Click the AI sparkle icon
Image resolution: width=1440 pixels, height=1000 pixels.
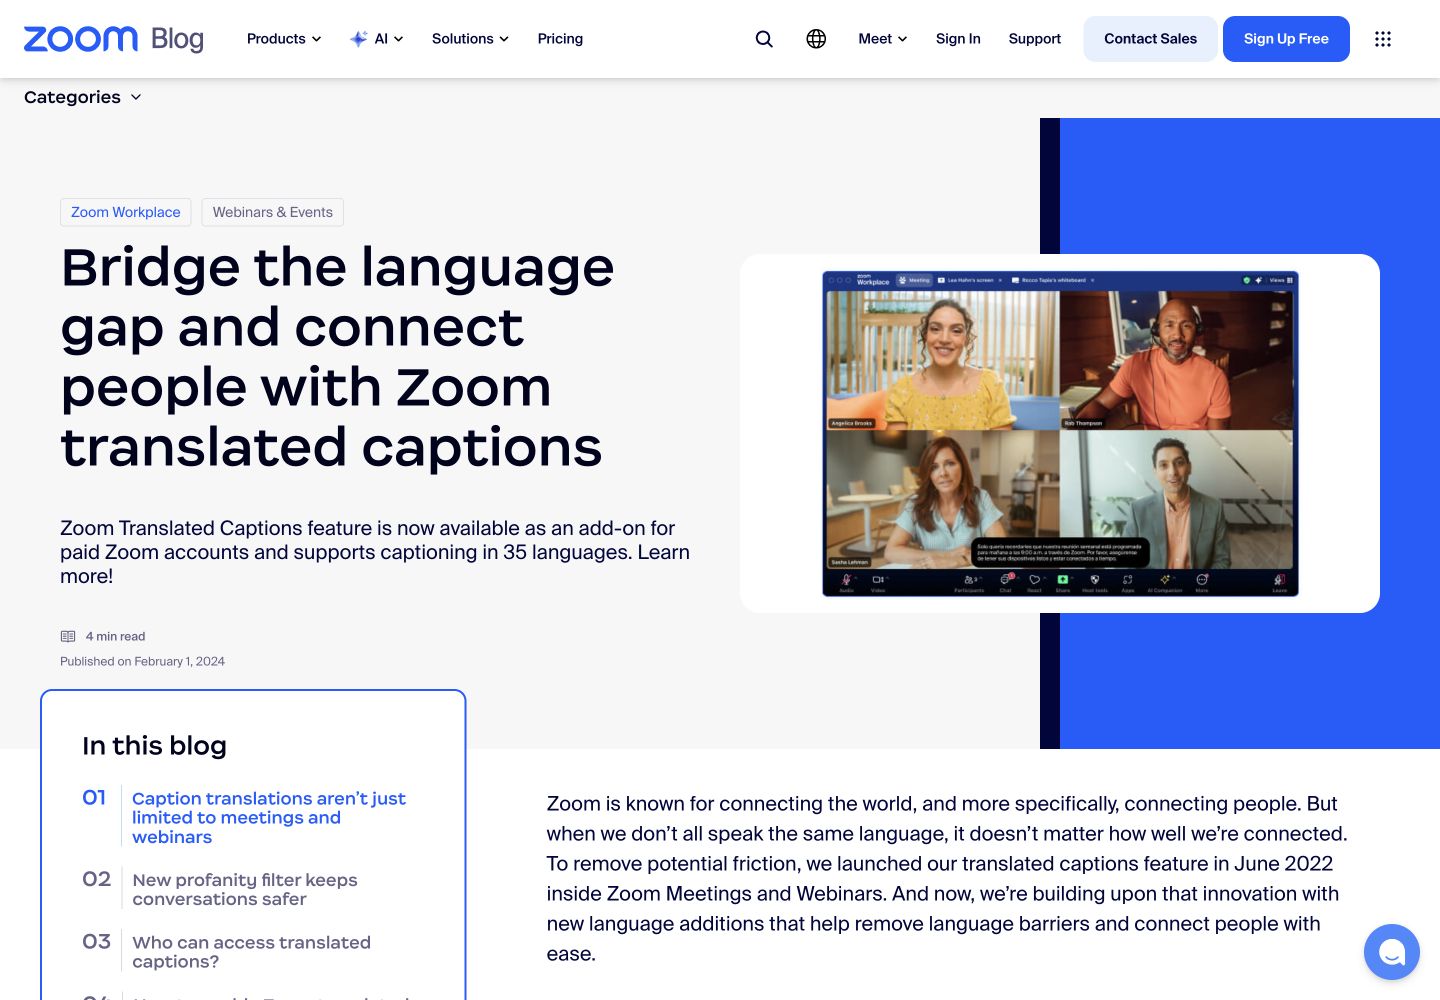pos(359,39)
